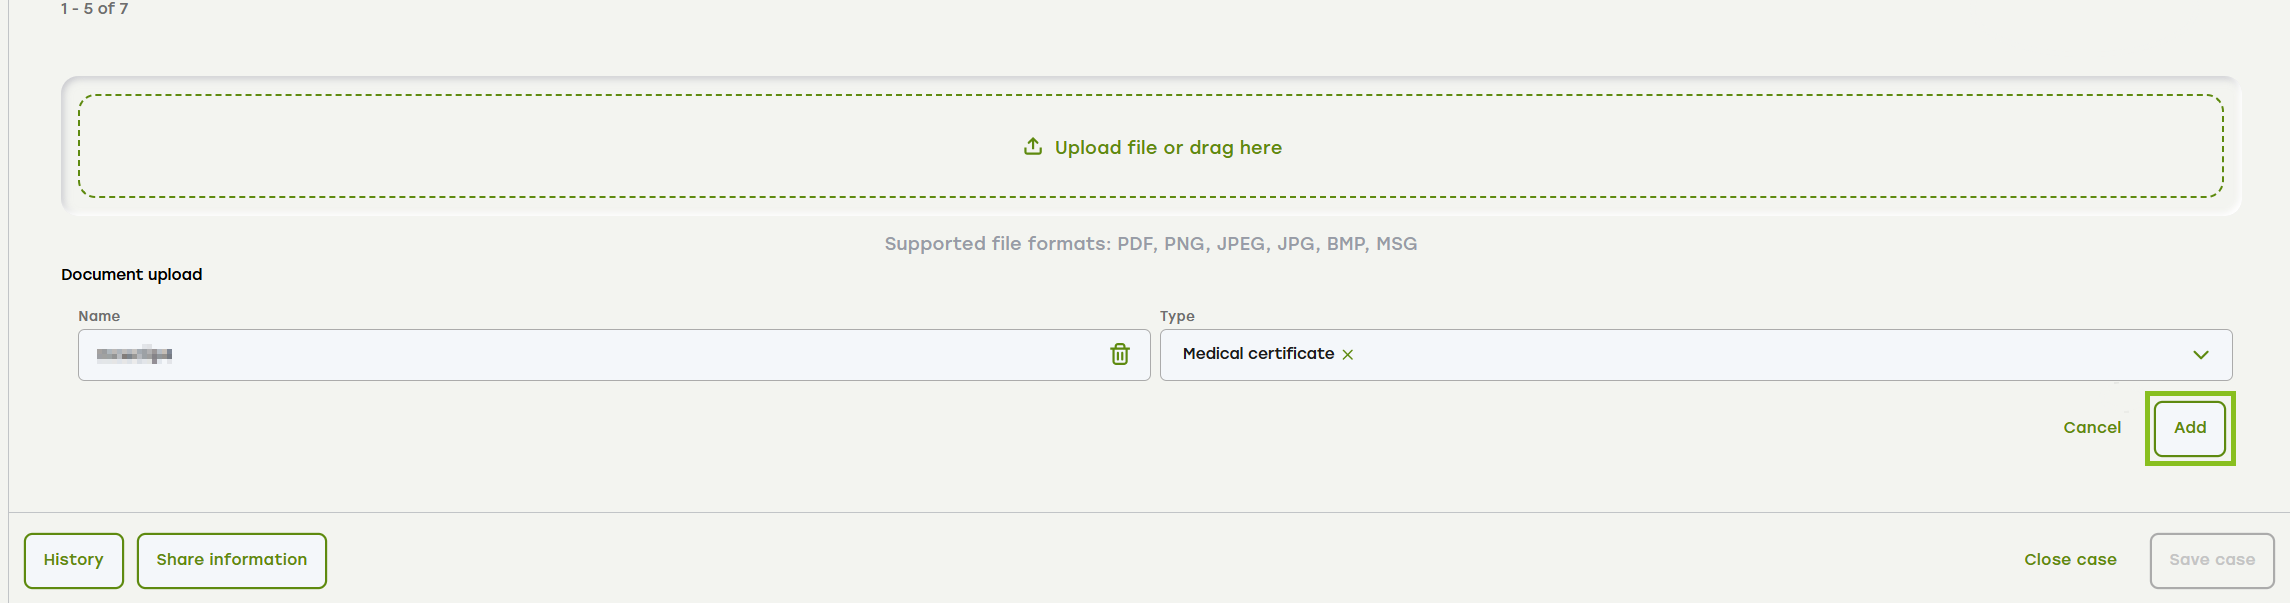Image resolution: width=2290 pixels, height=603 pixels.
Task: Click Share information button
Action: (x=232, y=561)
